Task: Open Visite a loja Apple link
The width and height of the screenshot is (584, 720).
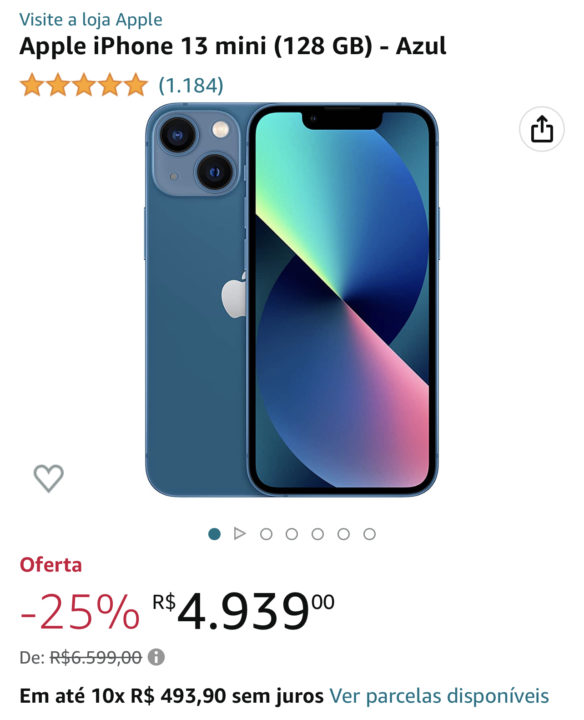Action: point(91,20)
